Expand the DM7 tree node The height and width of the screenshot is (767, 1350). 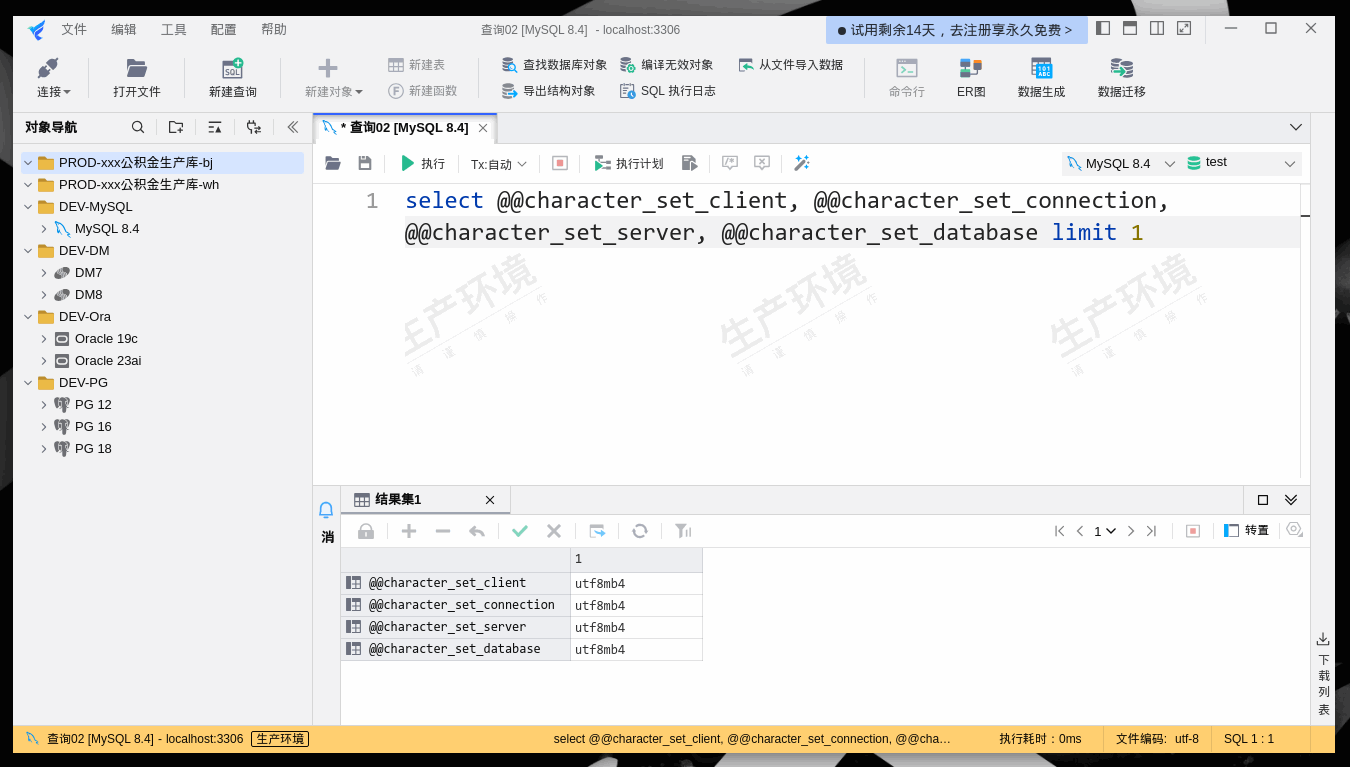[x=44, y=273]
